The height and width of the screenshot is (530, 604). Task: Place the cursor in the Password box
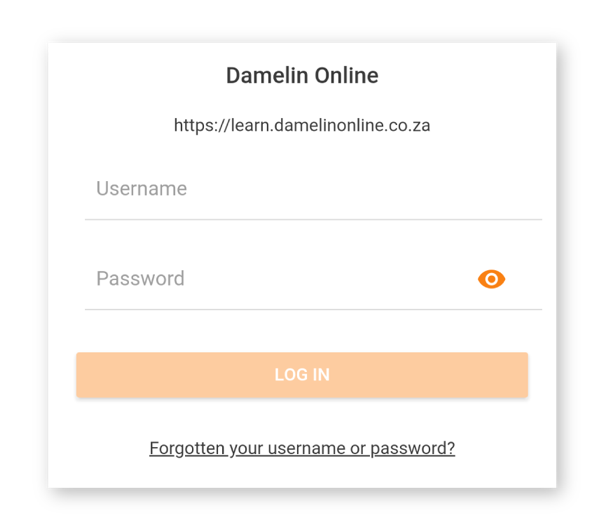pos(280,279)
